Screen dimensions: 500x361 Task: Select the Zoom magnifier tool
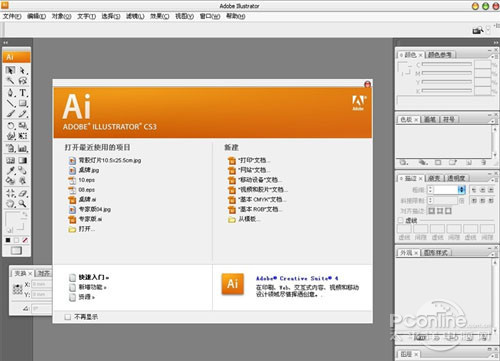[x=23, y=203]
